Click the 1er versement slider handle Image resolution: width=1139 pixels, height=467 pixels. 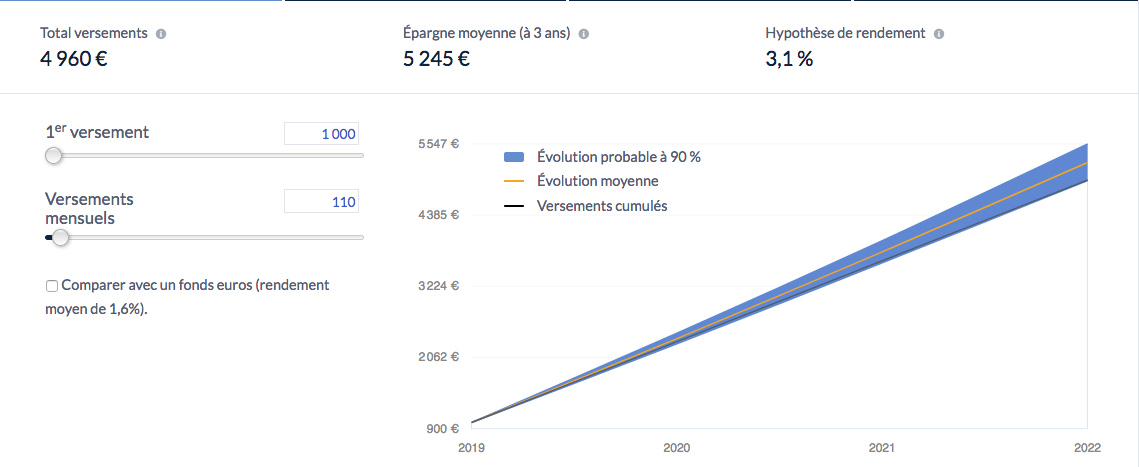54,155
